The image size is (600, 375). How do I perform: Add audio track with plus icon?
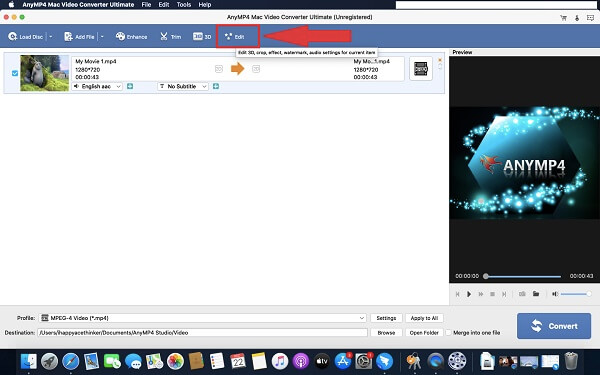click(x=130, y=86)
